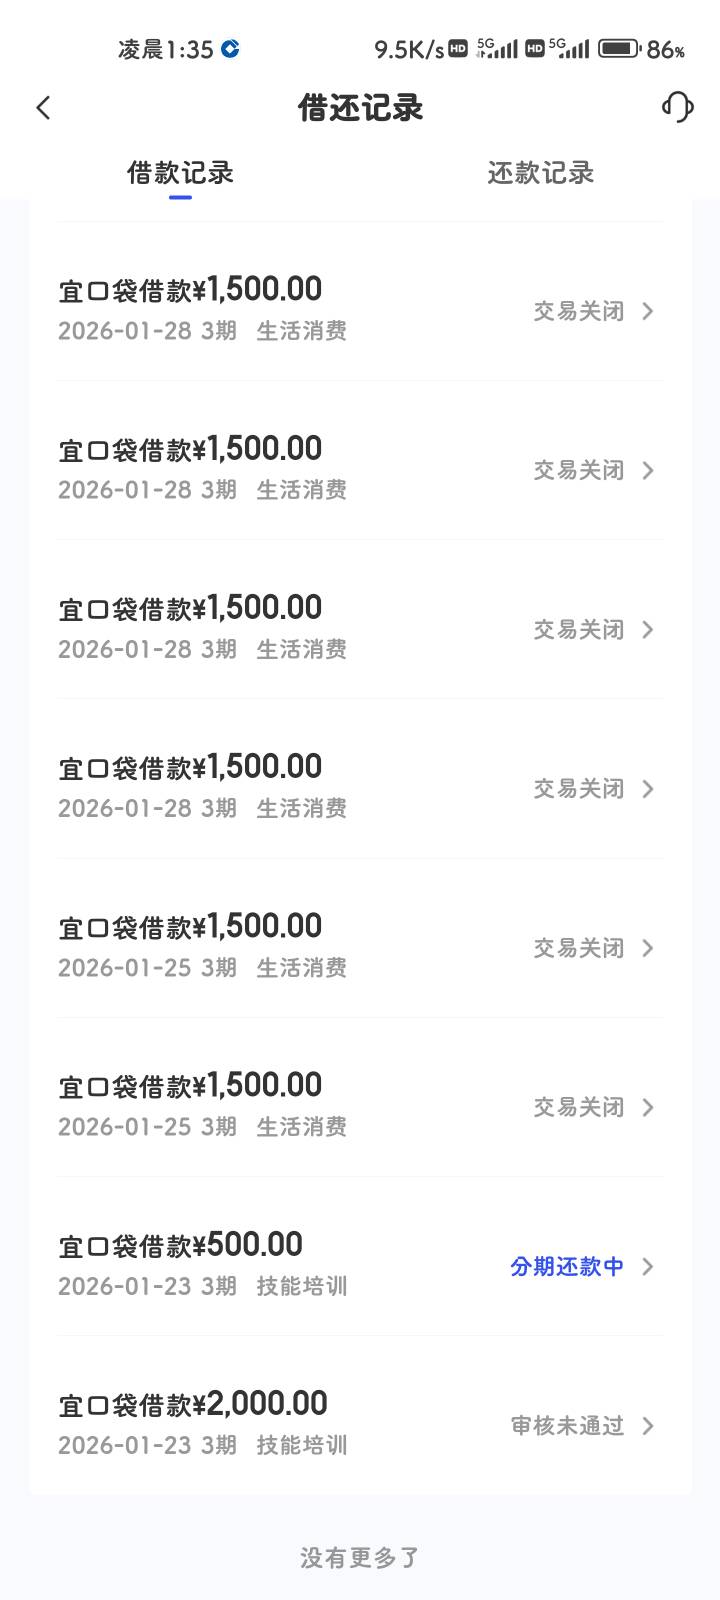720x1600 pixels.
Task: Switch to the 借款记录 tab
Action: point(180,173)
